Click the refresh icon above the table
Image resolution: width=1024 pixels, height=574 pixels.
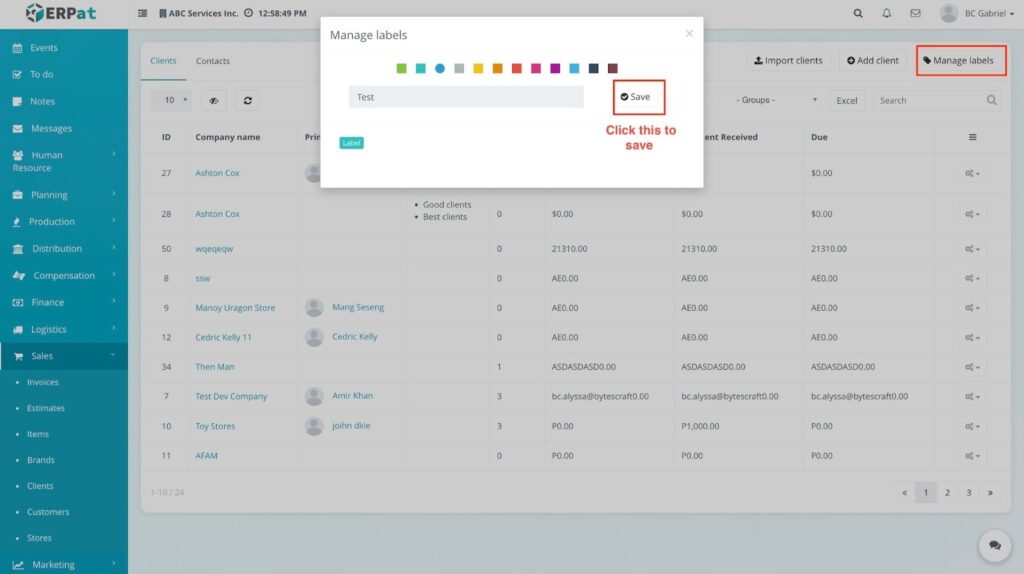coord(247,100)
